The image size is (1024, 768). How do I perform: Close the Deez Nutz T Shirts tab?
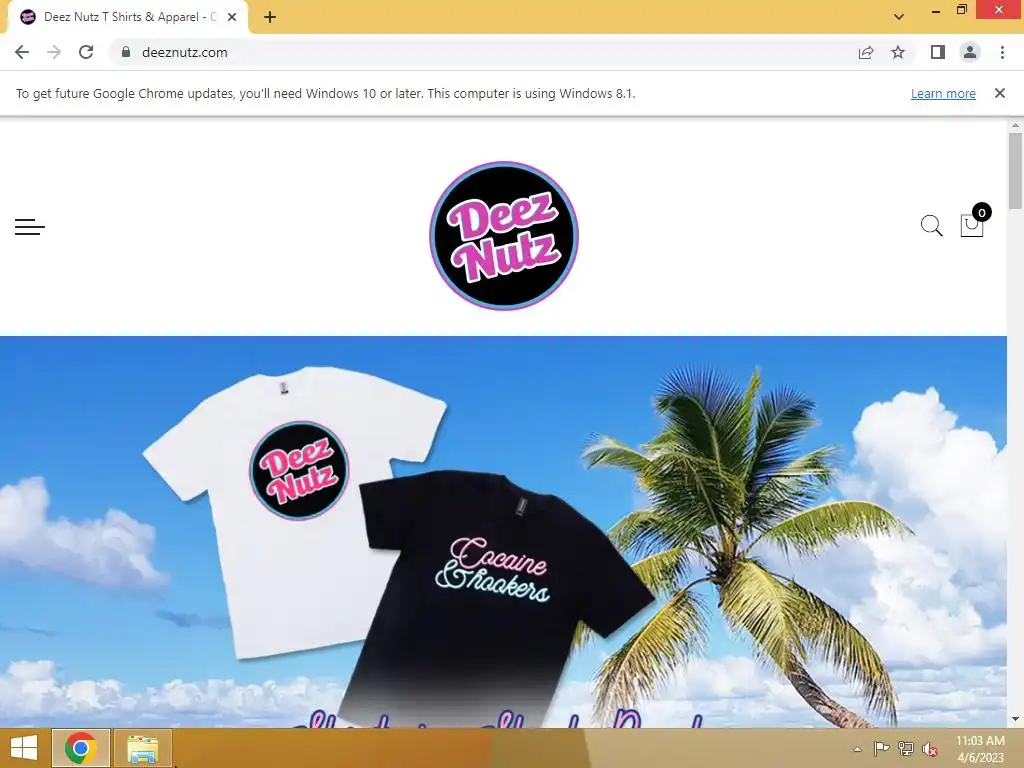pyautogui.click(x=232, y=17)
